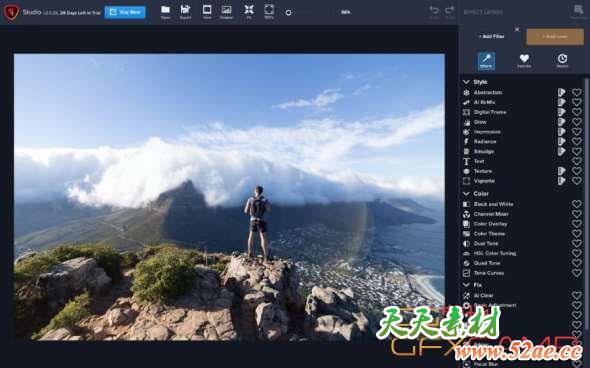Toggle favorite heart for the Text filter
This screenshot has width=590, height=368.
[577, 161]
